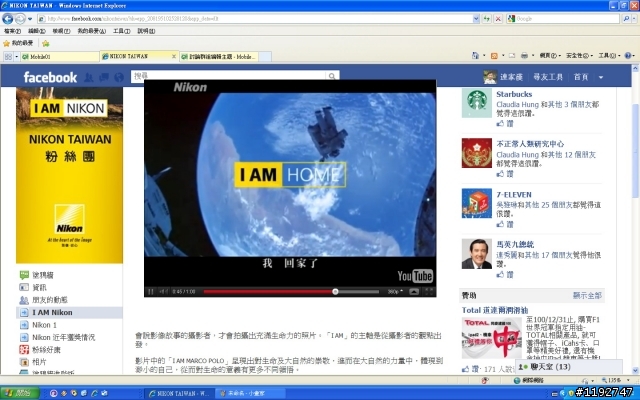Open the Quick Tabs grid icon

coord(7,57)
